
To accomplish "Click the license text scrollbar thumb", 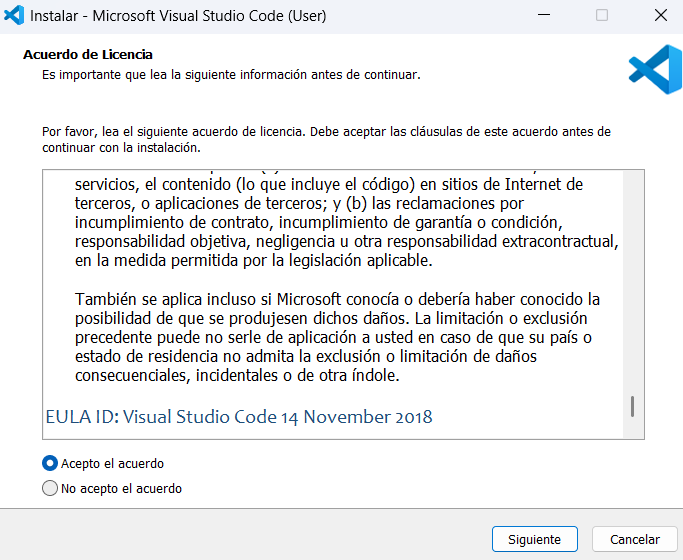I will click(x=632, y=406).
